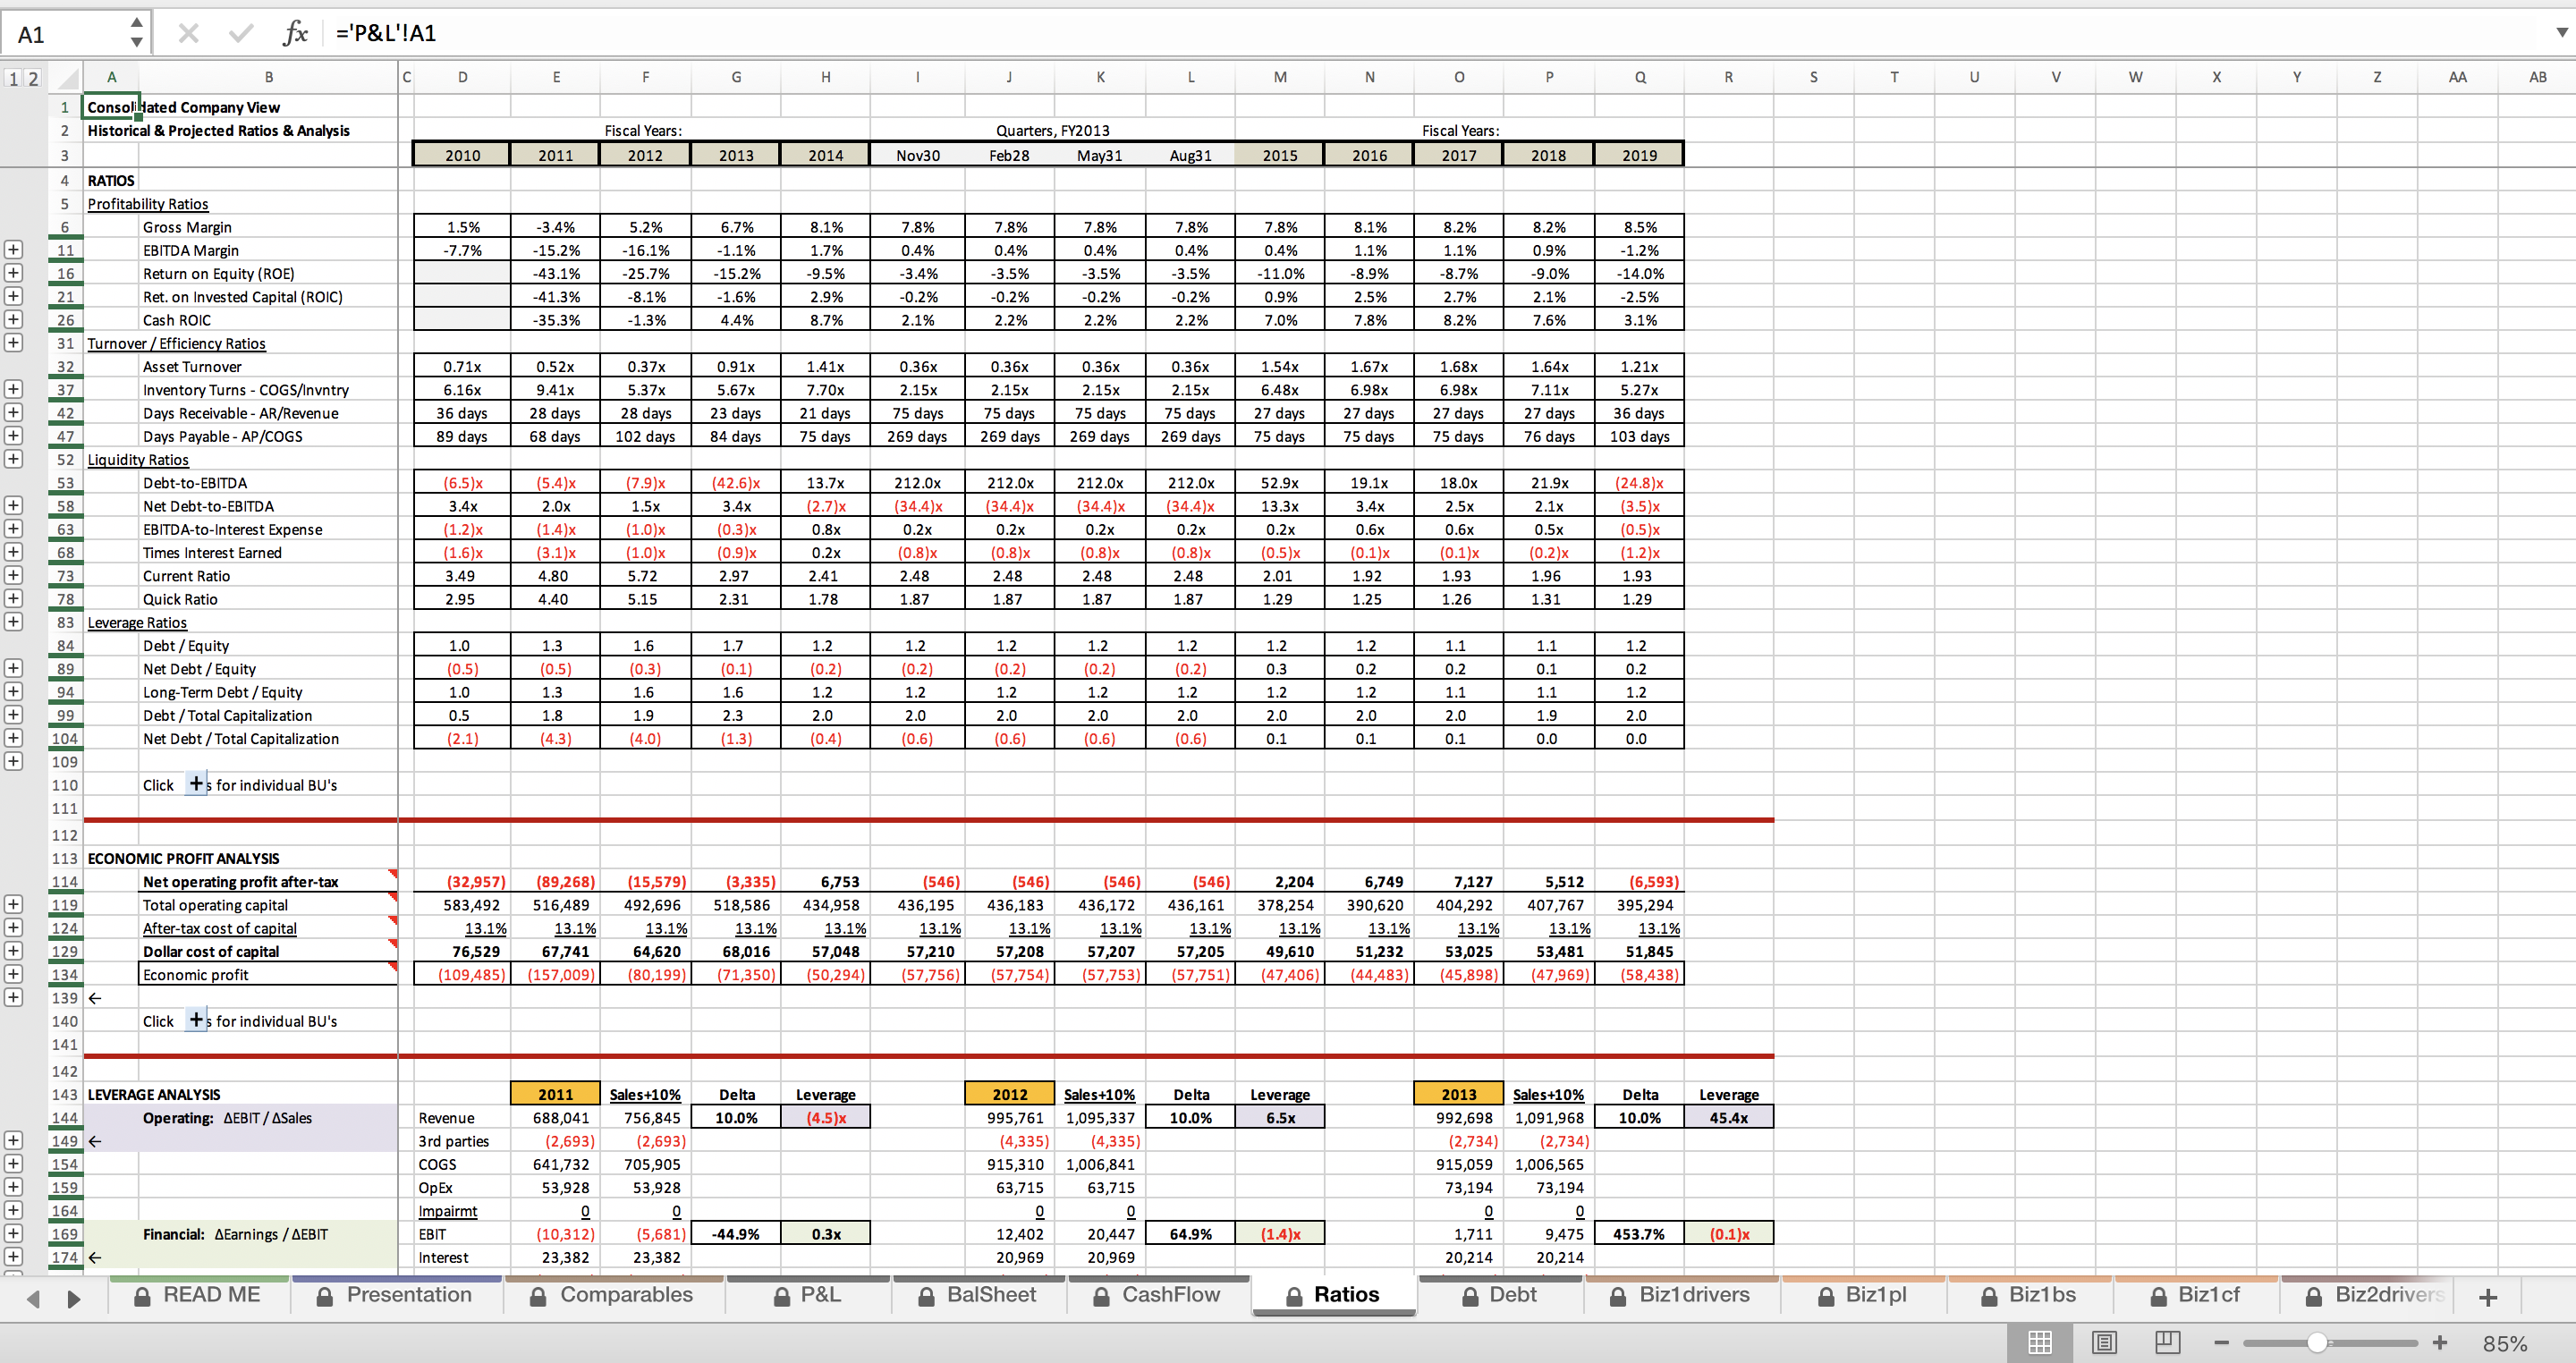This screenshot has width=2576, height=1363.
Task: Select column D header
Action: coord(462,77)
